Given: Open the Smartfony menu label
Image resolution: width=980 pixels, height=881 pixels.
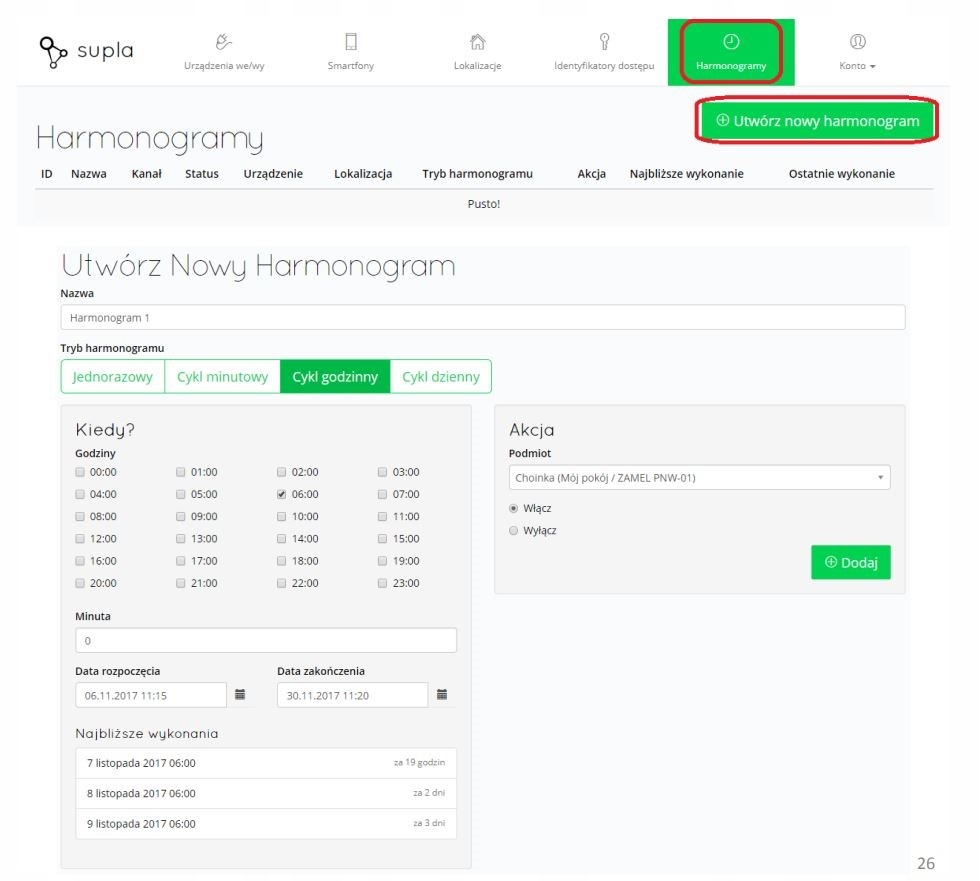Looking at the screenshot, I should (x=351, y=66).
